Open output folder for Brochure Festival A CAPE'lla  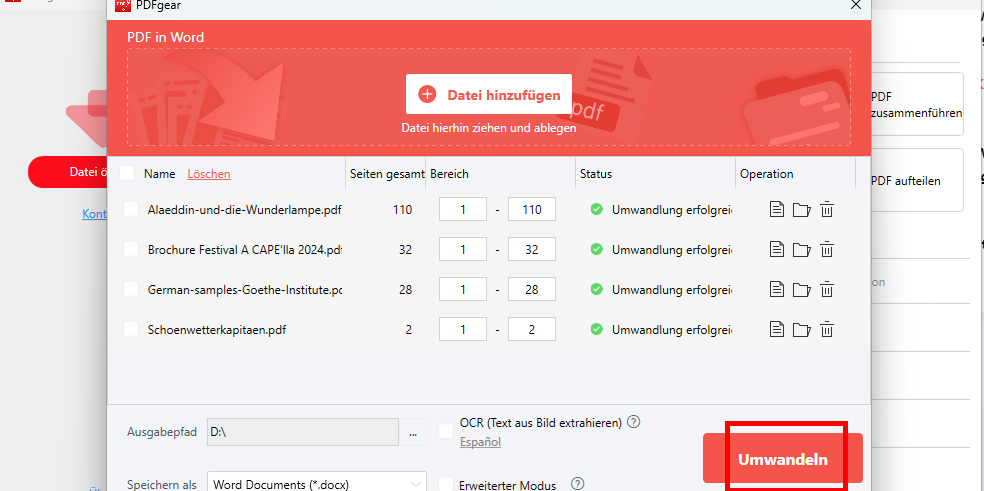(801, 249)
